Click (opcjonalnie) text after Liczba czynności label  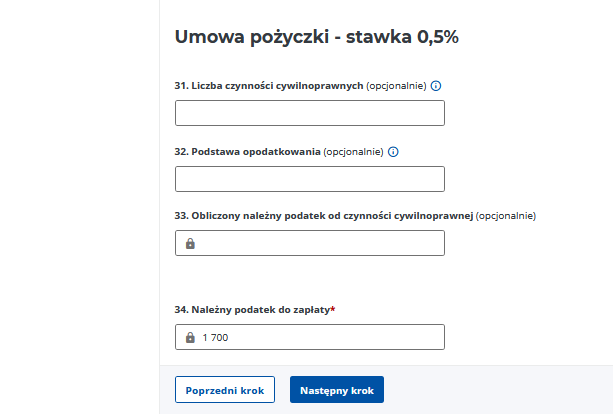coord(396,86)
